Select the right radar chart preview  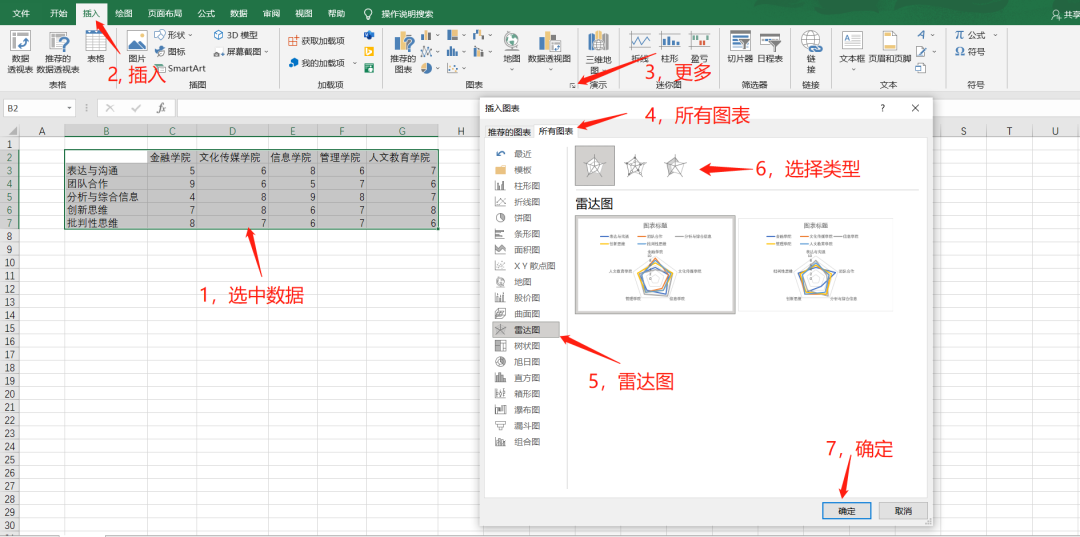816,264
